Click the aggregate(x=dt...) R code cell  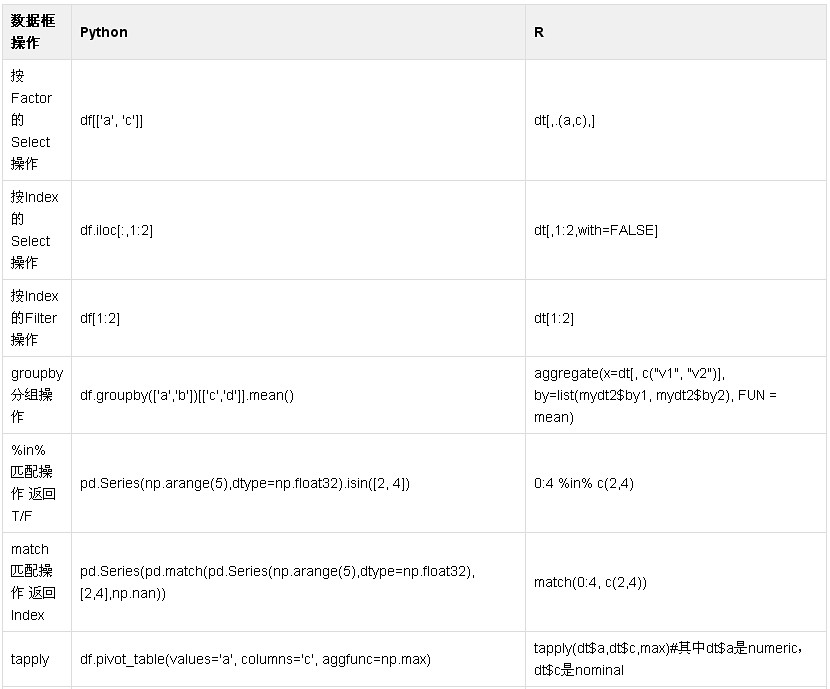[x=655, y=395]
